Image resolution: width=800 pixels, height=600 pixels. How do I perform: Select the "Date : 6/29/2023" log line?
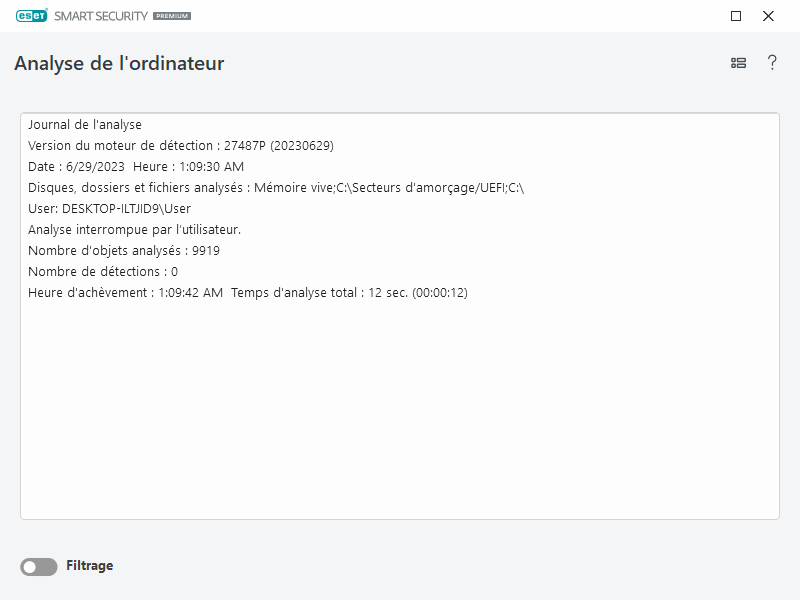136,167
